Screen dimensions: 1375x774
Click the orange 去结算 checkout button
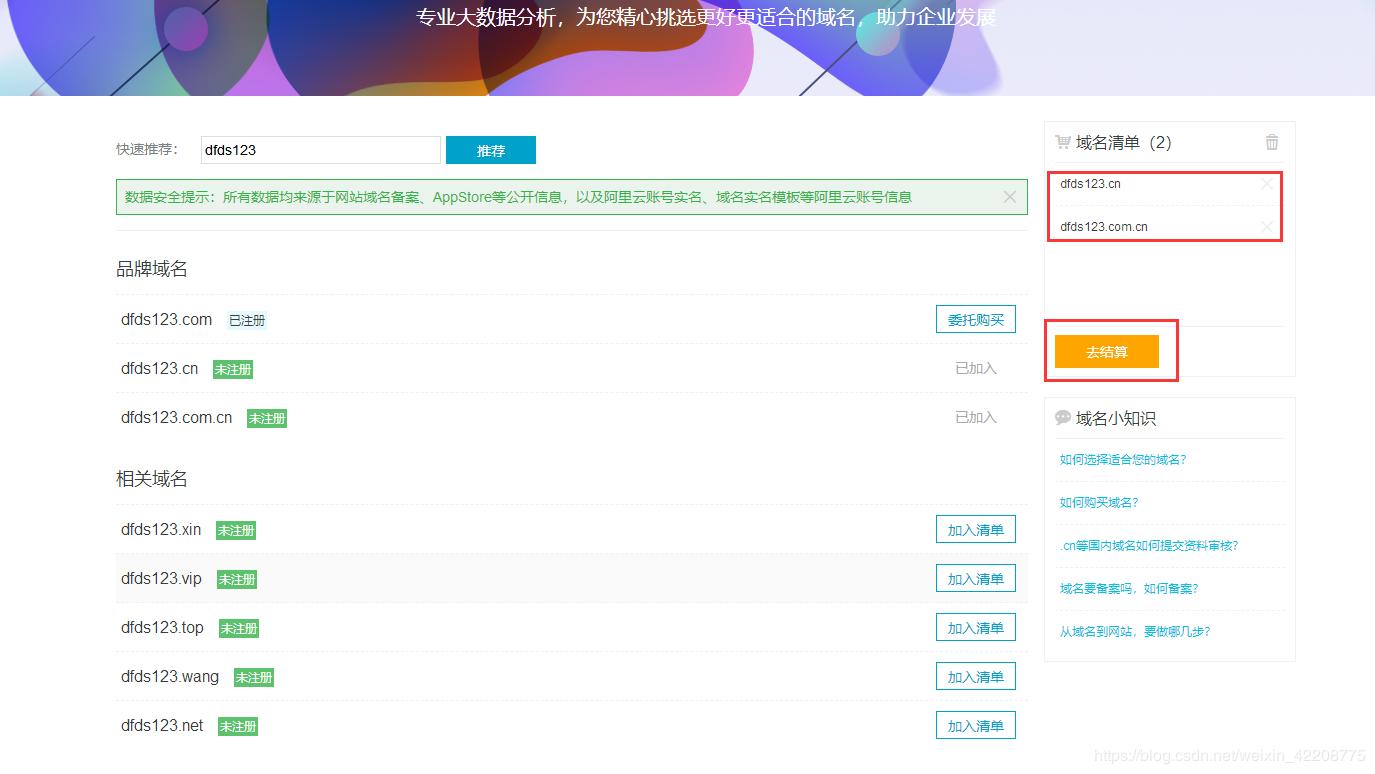tap(1106, 351)
